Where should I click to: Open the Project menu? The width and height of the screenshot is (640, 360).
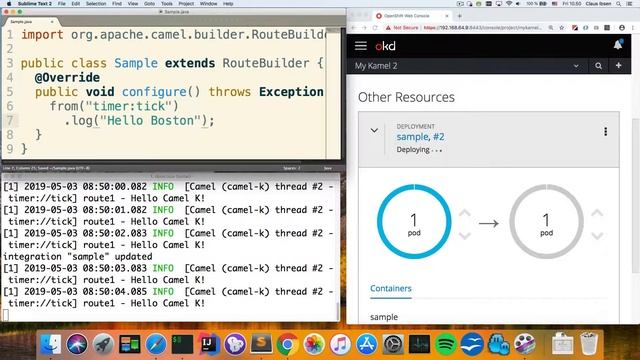186,4
